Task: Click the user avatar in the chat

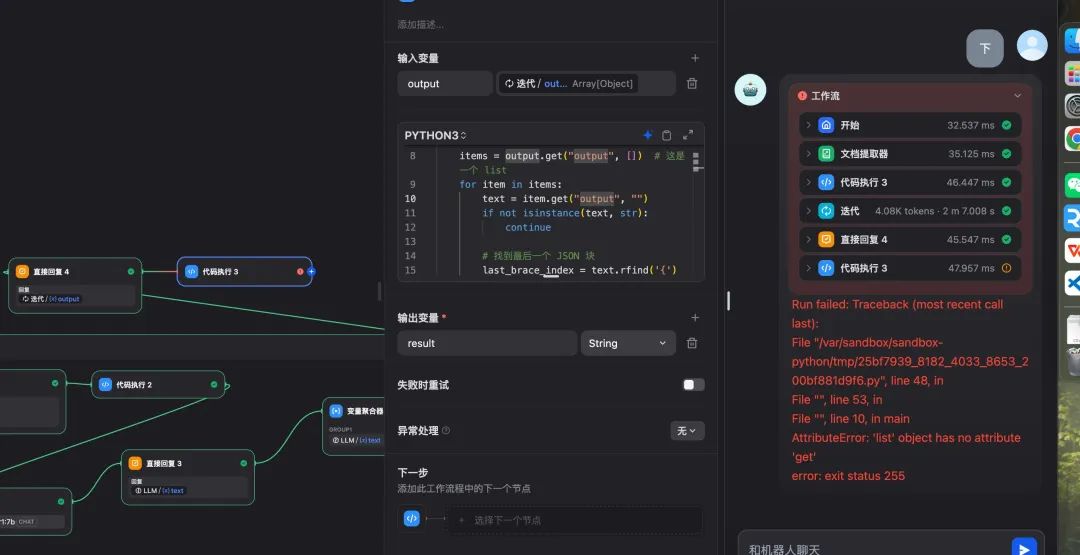Action: [x=1032, y=45]
